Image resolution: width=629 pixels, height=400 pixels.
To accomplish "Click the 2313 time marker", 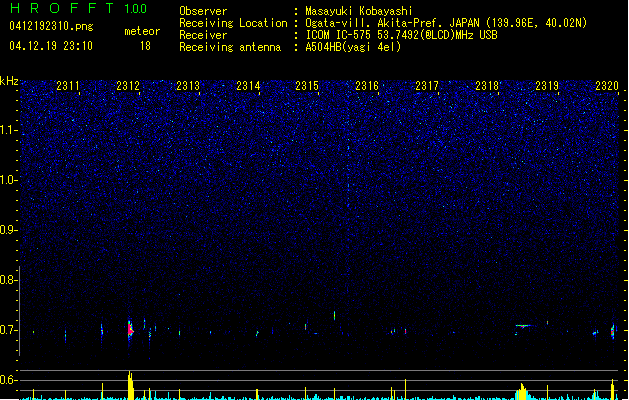I will click(188, 86).
